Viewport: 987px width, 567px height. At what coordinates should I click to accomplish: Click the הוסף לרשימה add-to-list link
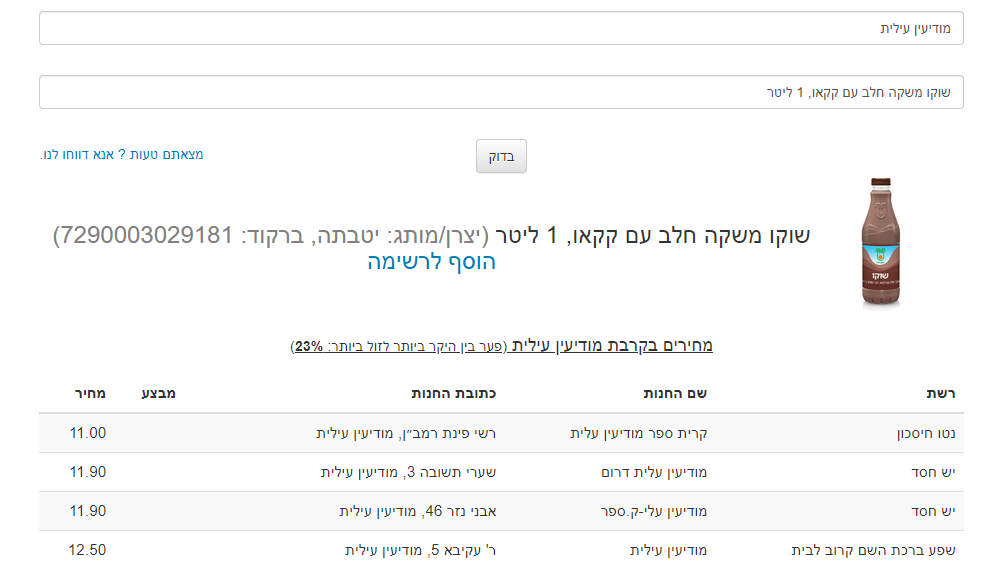coord(431,262)
